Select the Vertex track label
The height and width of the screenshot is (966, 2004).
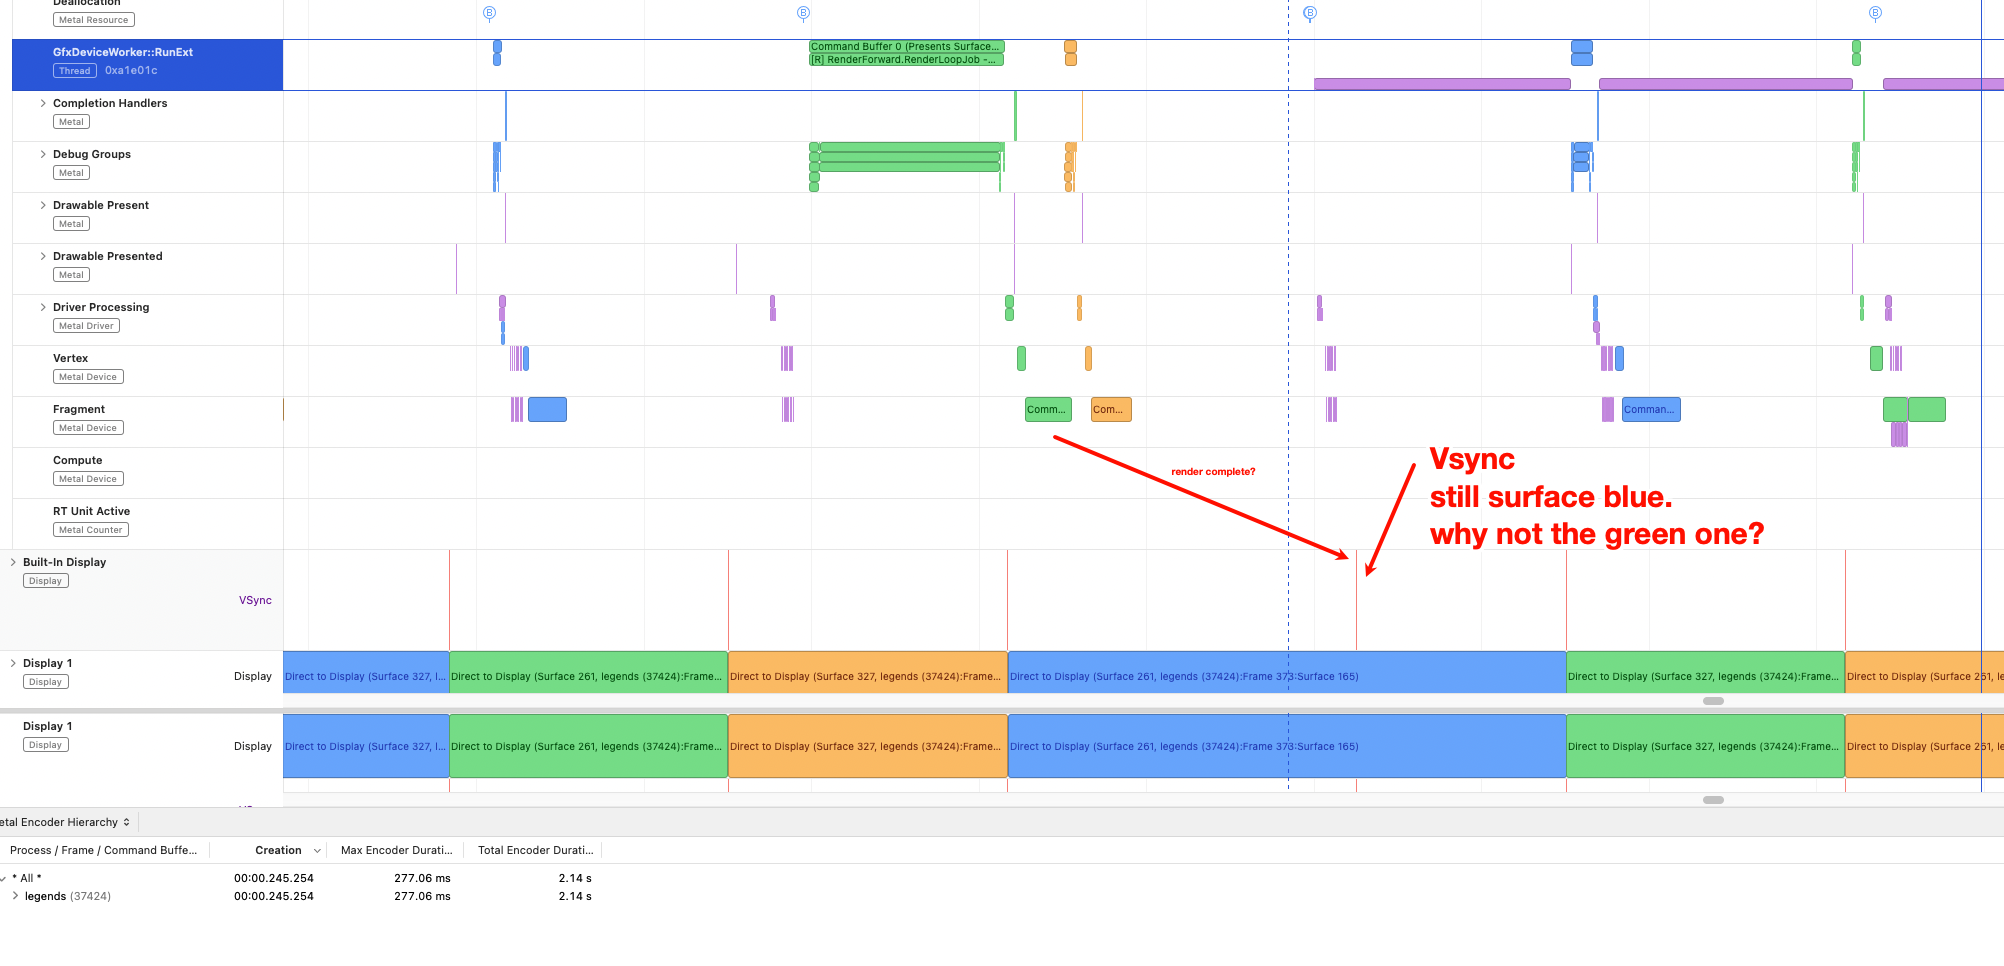click(x=71, y=358)
